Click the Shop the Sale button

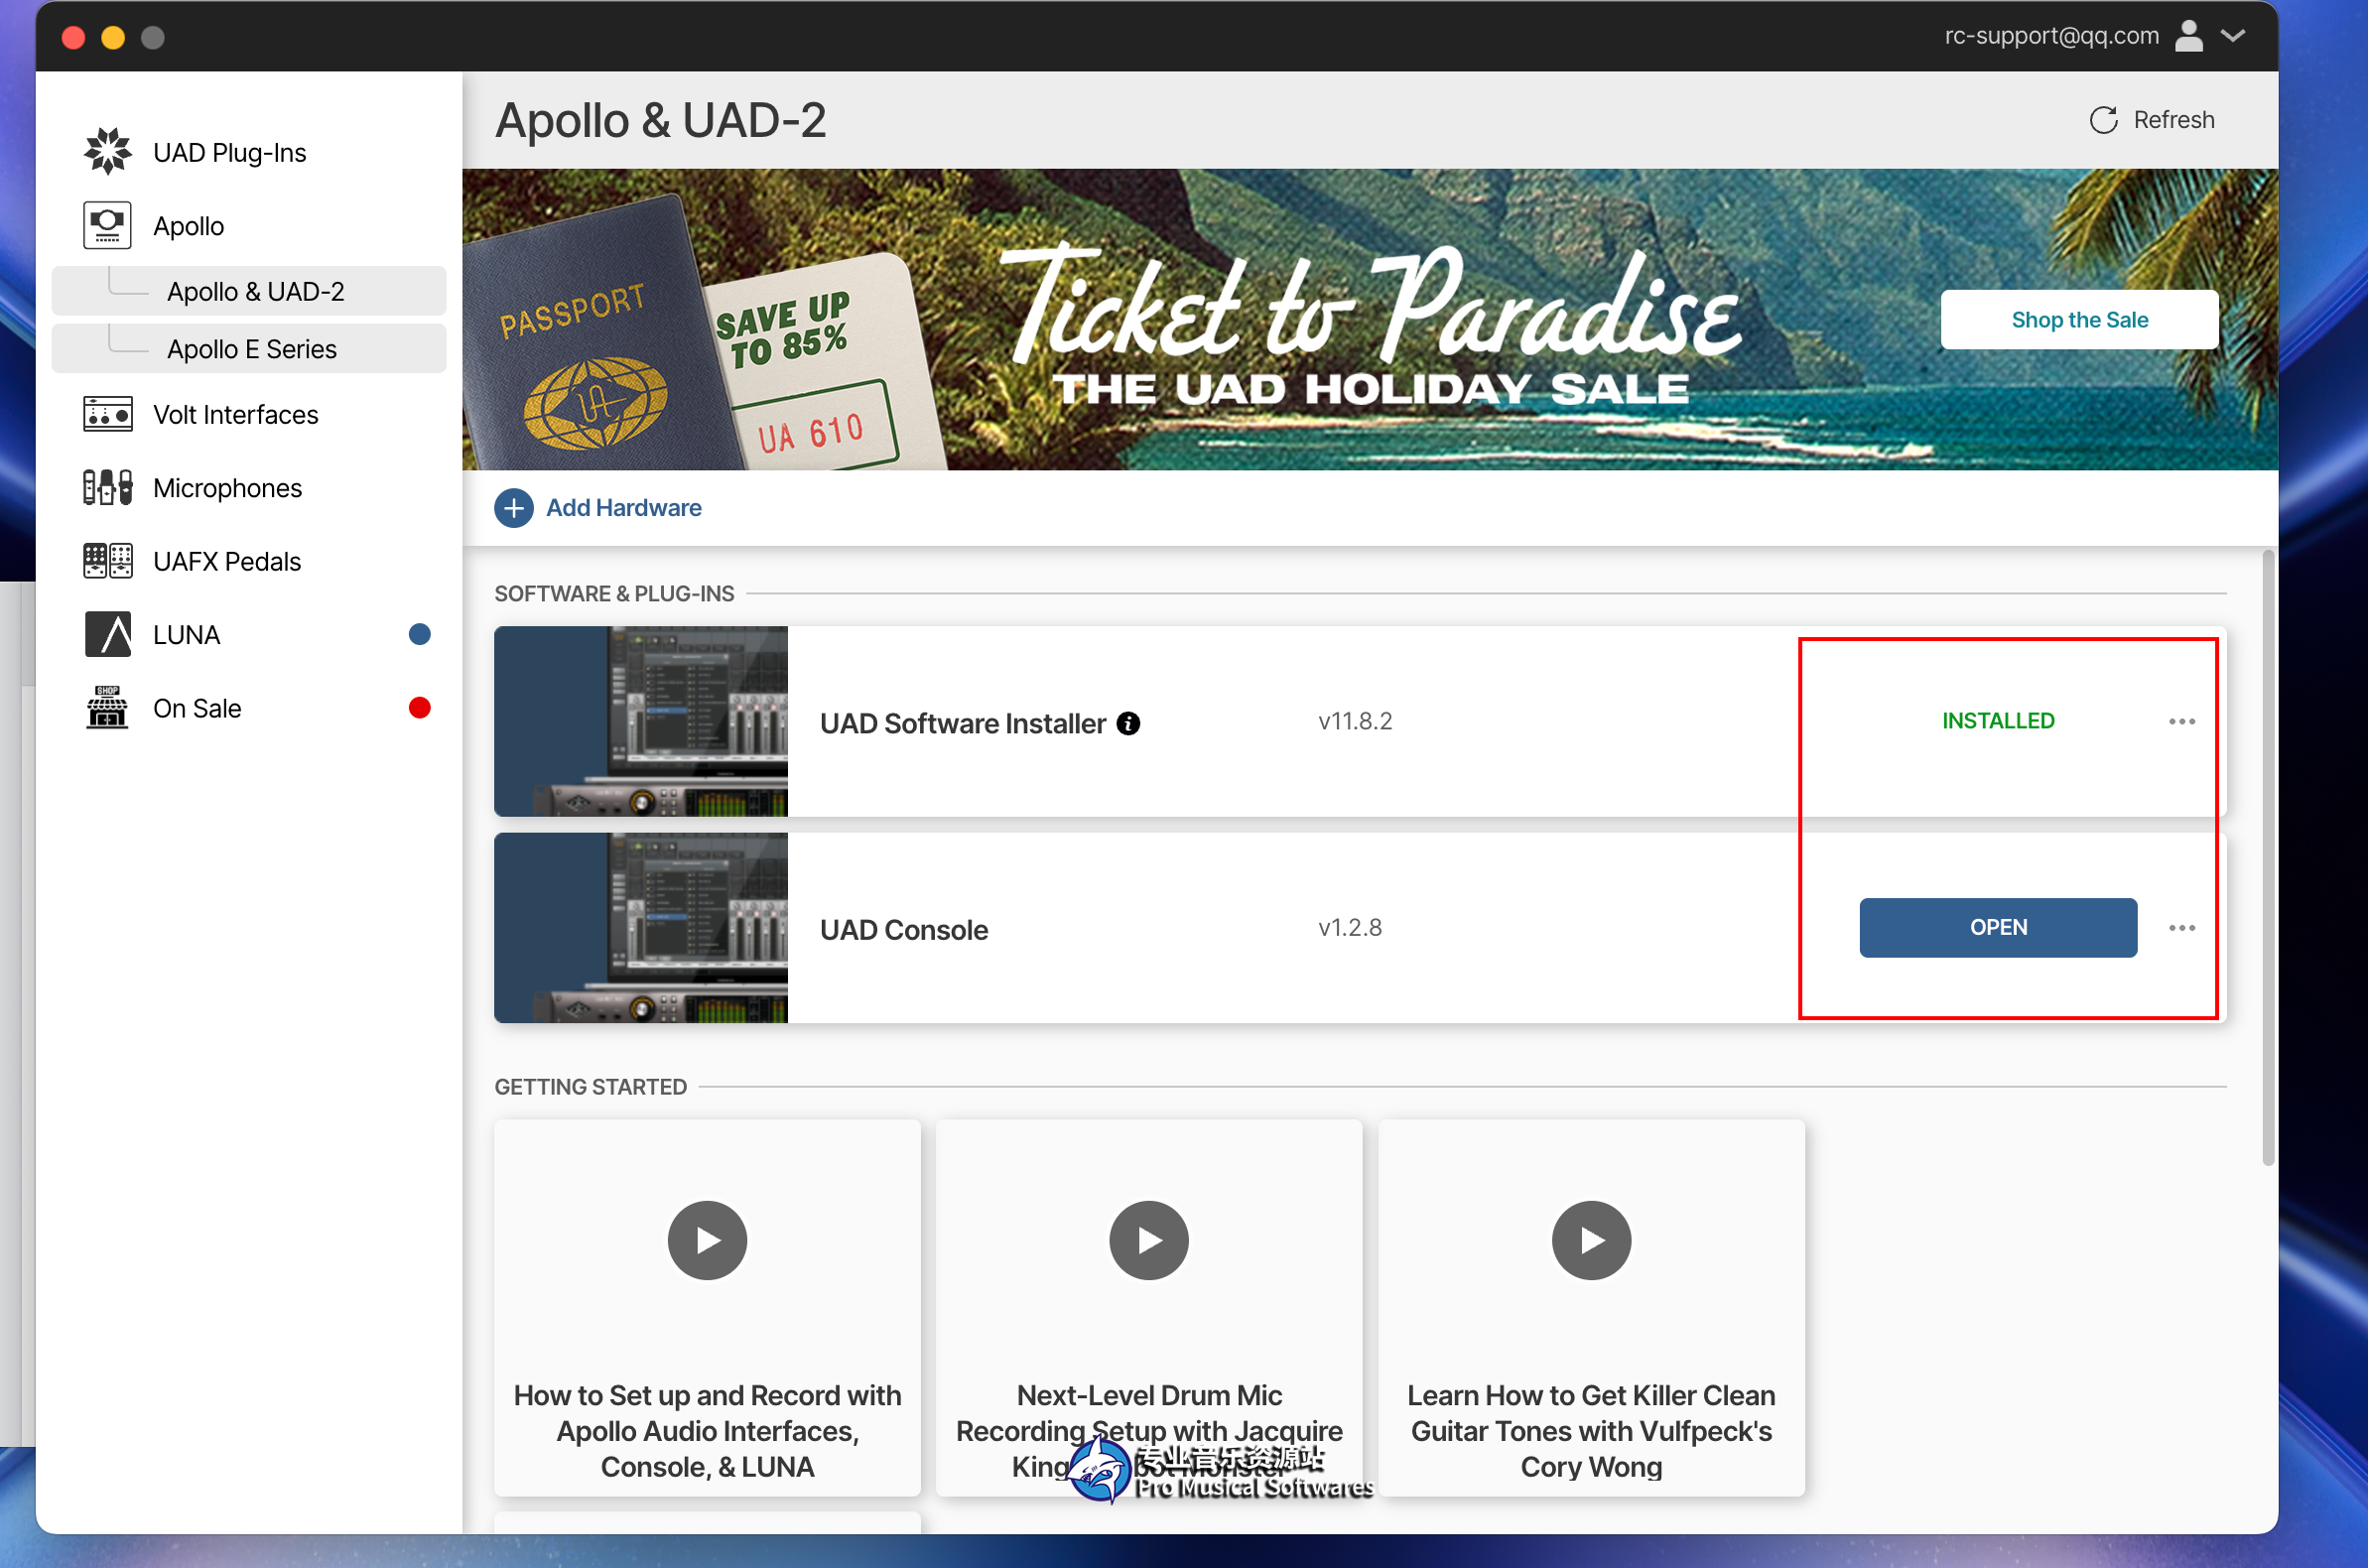point(2078,320)
